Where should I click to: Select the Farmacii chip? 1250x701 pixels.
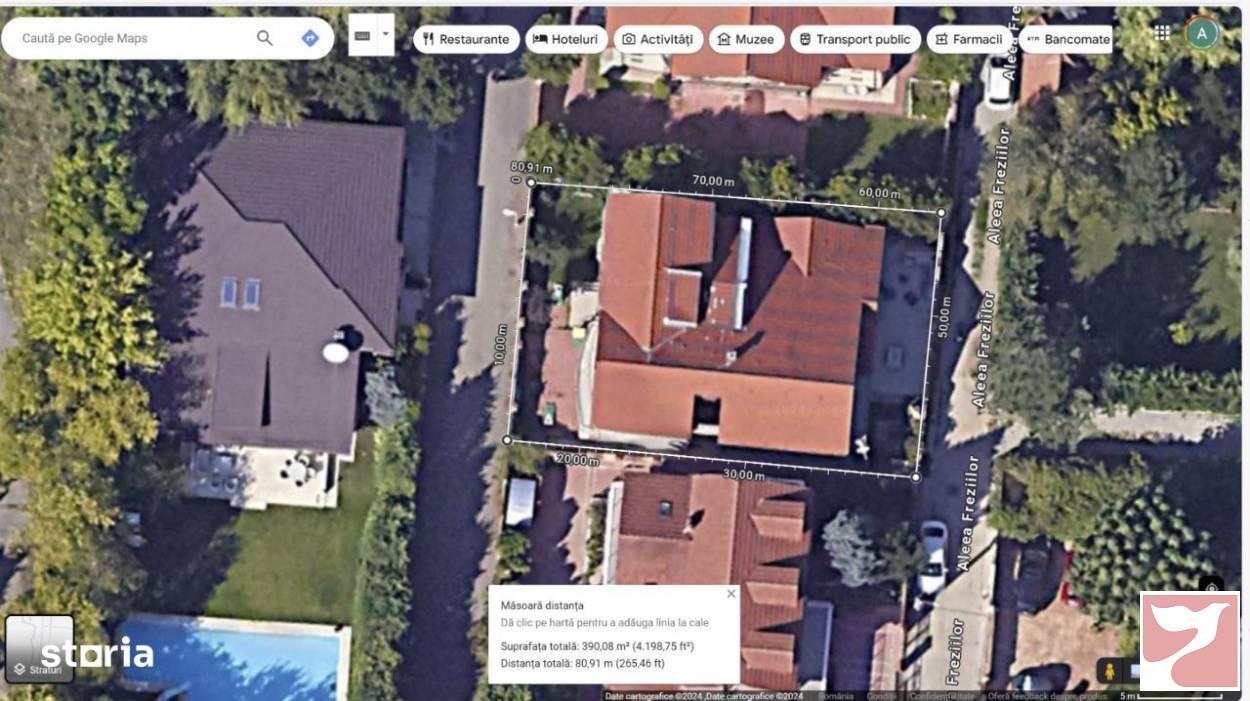pyautogui.click(x=969, y=39)
